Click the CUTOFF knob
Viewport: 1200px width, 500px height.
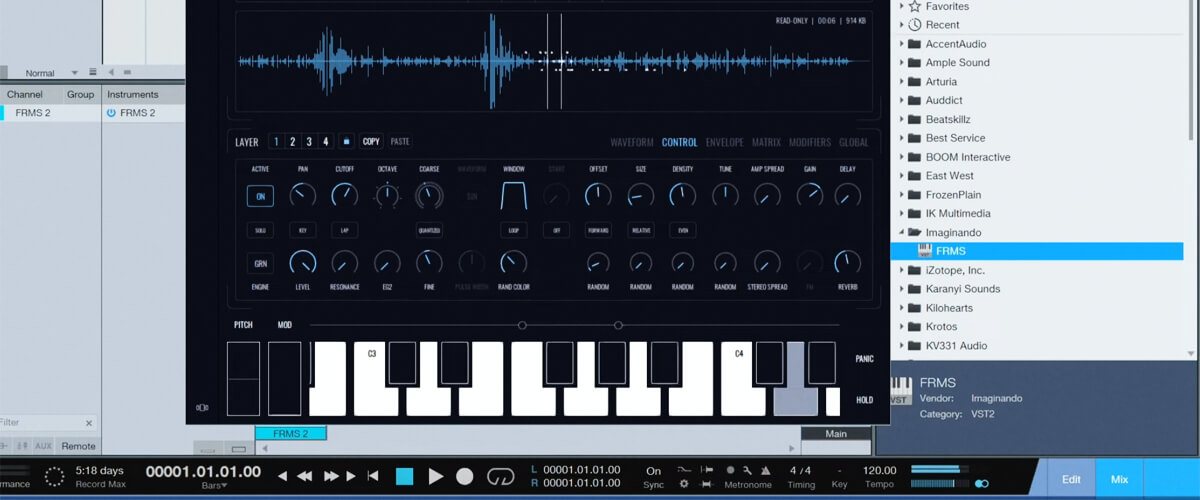coord(344,195)
